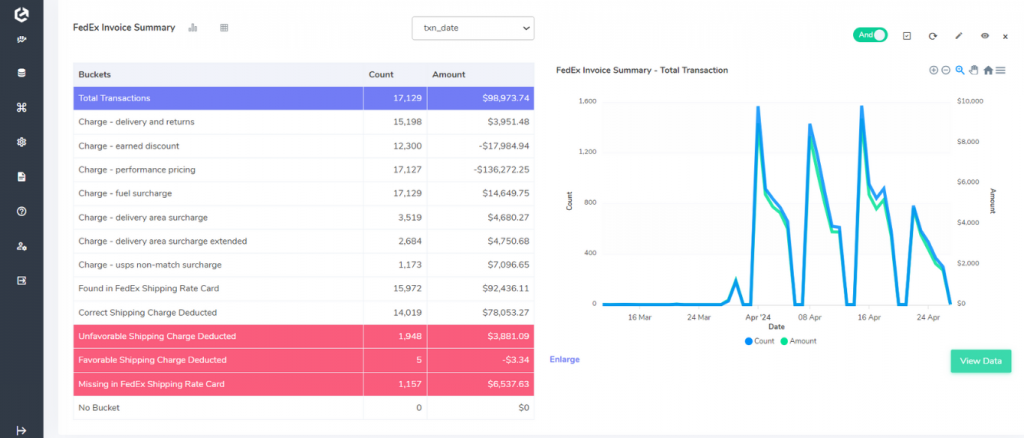
Task: Close the FedEx Invoice Summary panel
Action: pos(1006,37)
